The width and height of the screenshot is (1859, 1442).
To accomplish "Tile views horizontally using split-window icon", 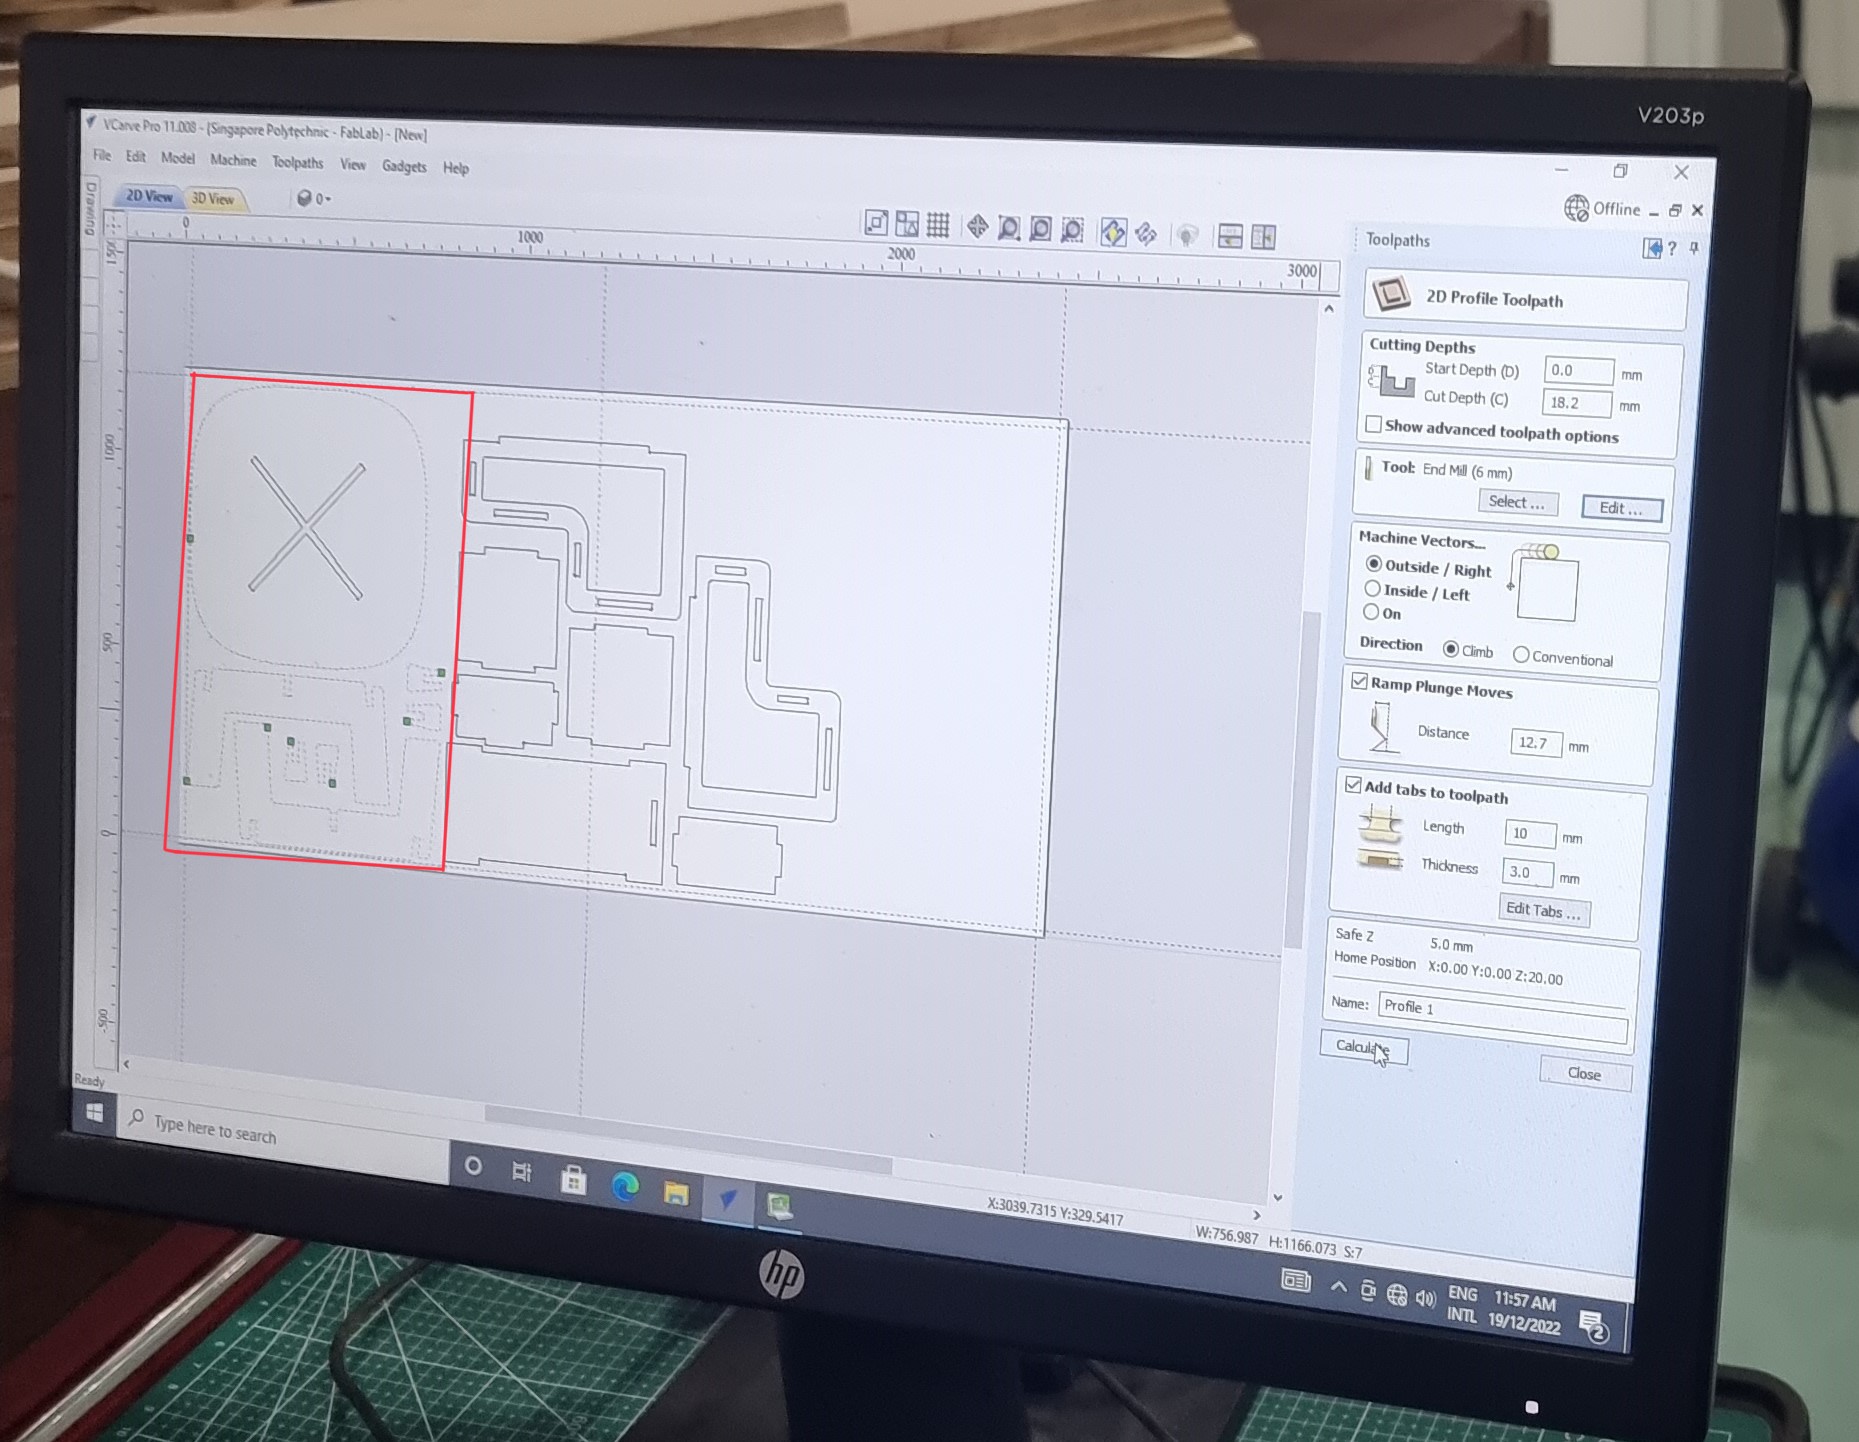I will coord(1230,236).
